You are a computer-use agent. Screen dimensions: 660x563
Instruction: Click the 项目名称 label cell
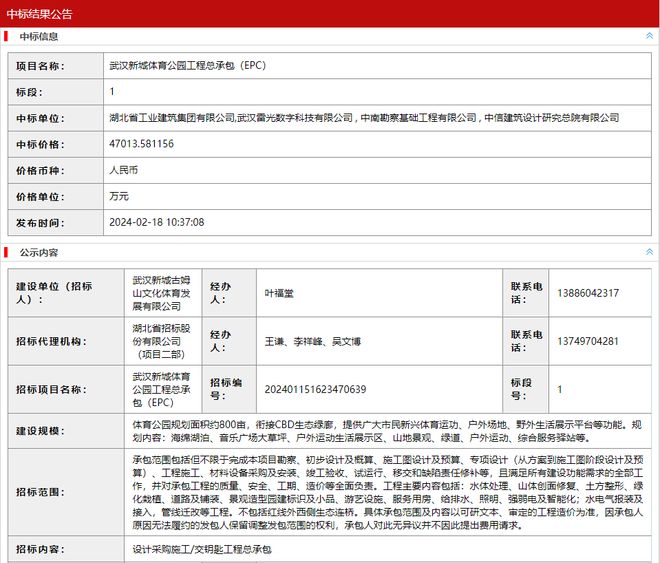[56, 66]
